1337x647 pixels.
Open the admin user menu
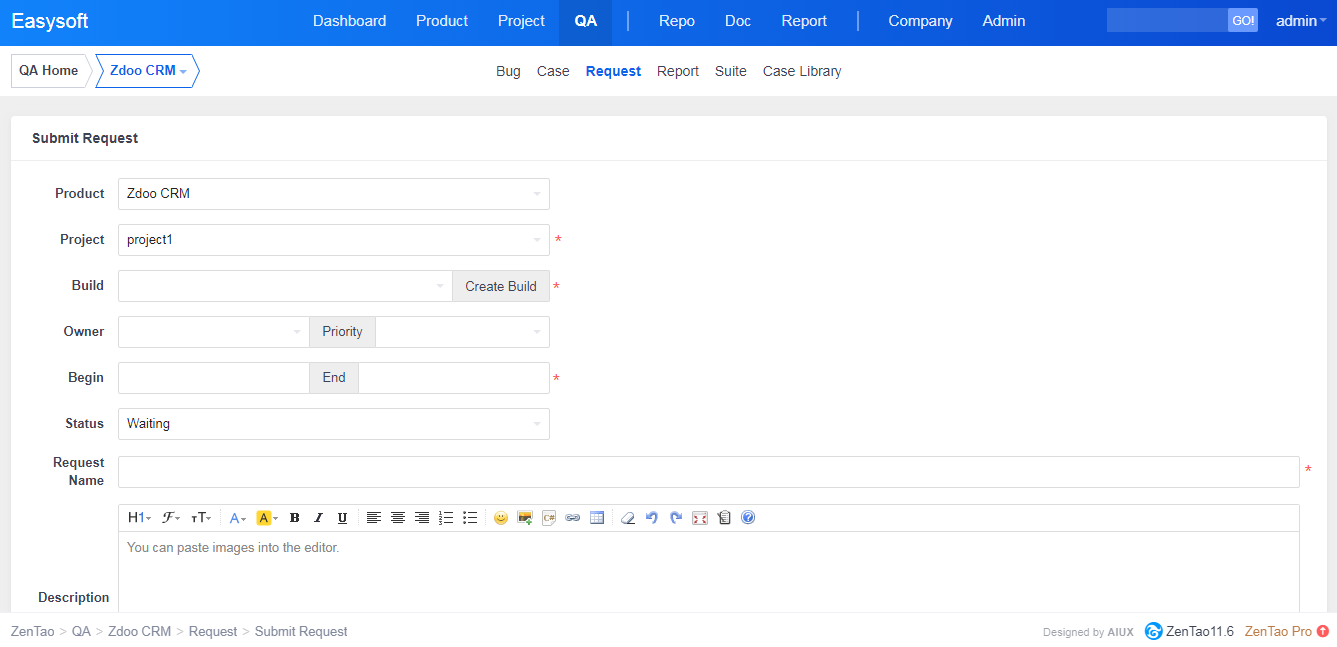(1301, 21)
